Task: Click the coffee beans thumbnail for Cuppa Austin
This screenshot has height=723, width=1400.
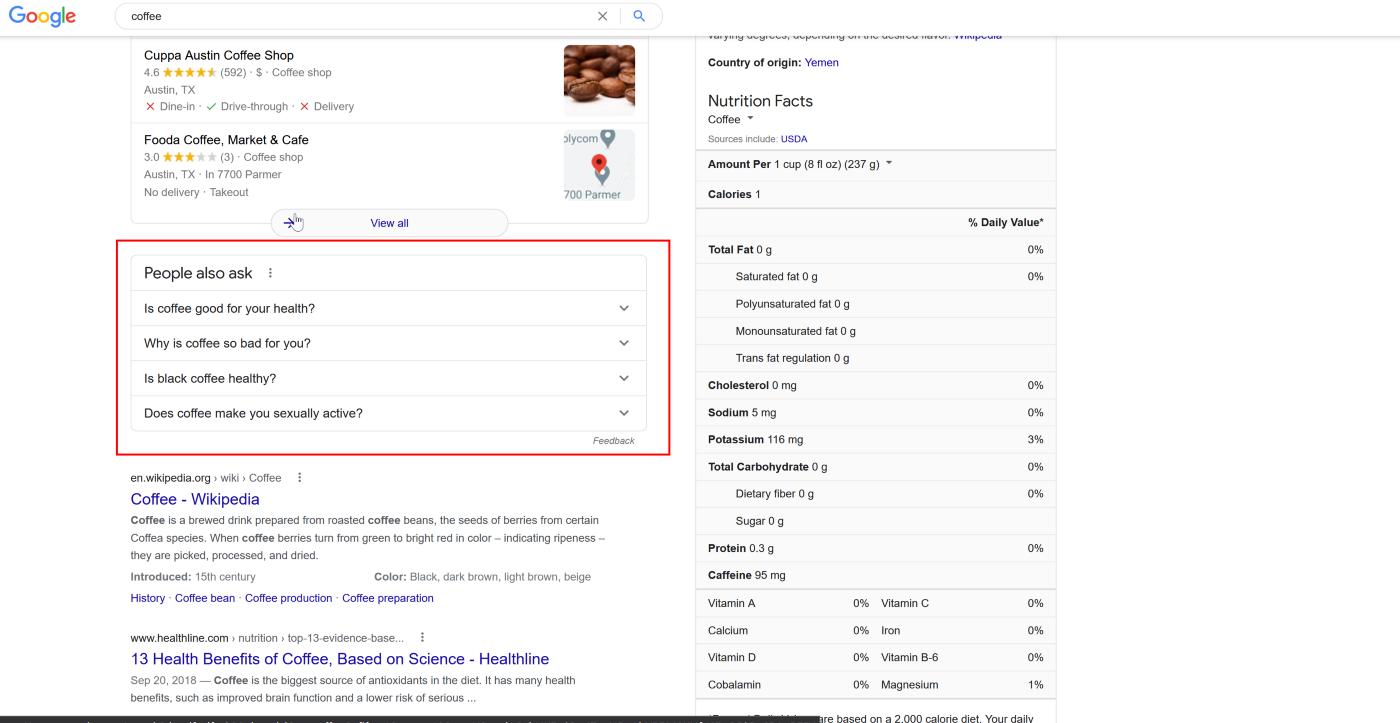Action: 598,80
